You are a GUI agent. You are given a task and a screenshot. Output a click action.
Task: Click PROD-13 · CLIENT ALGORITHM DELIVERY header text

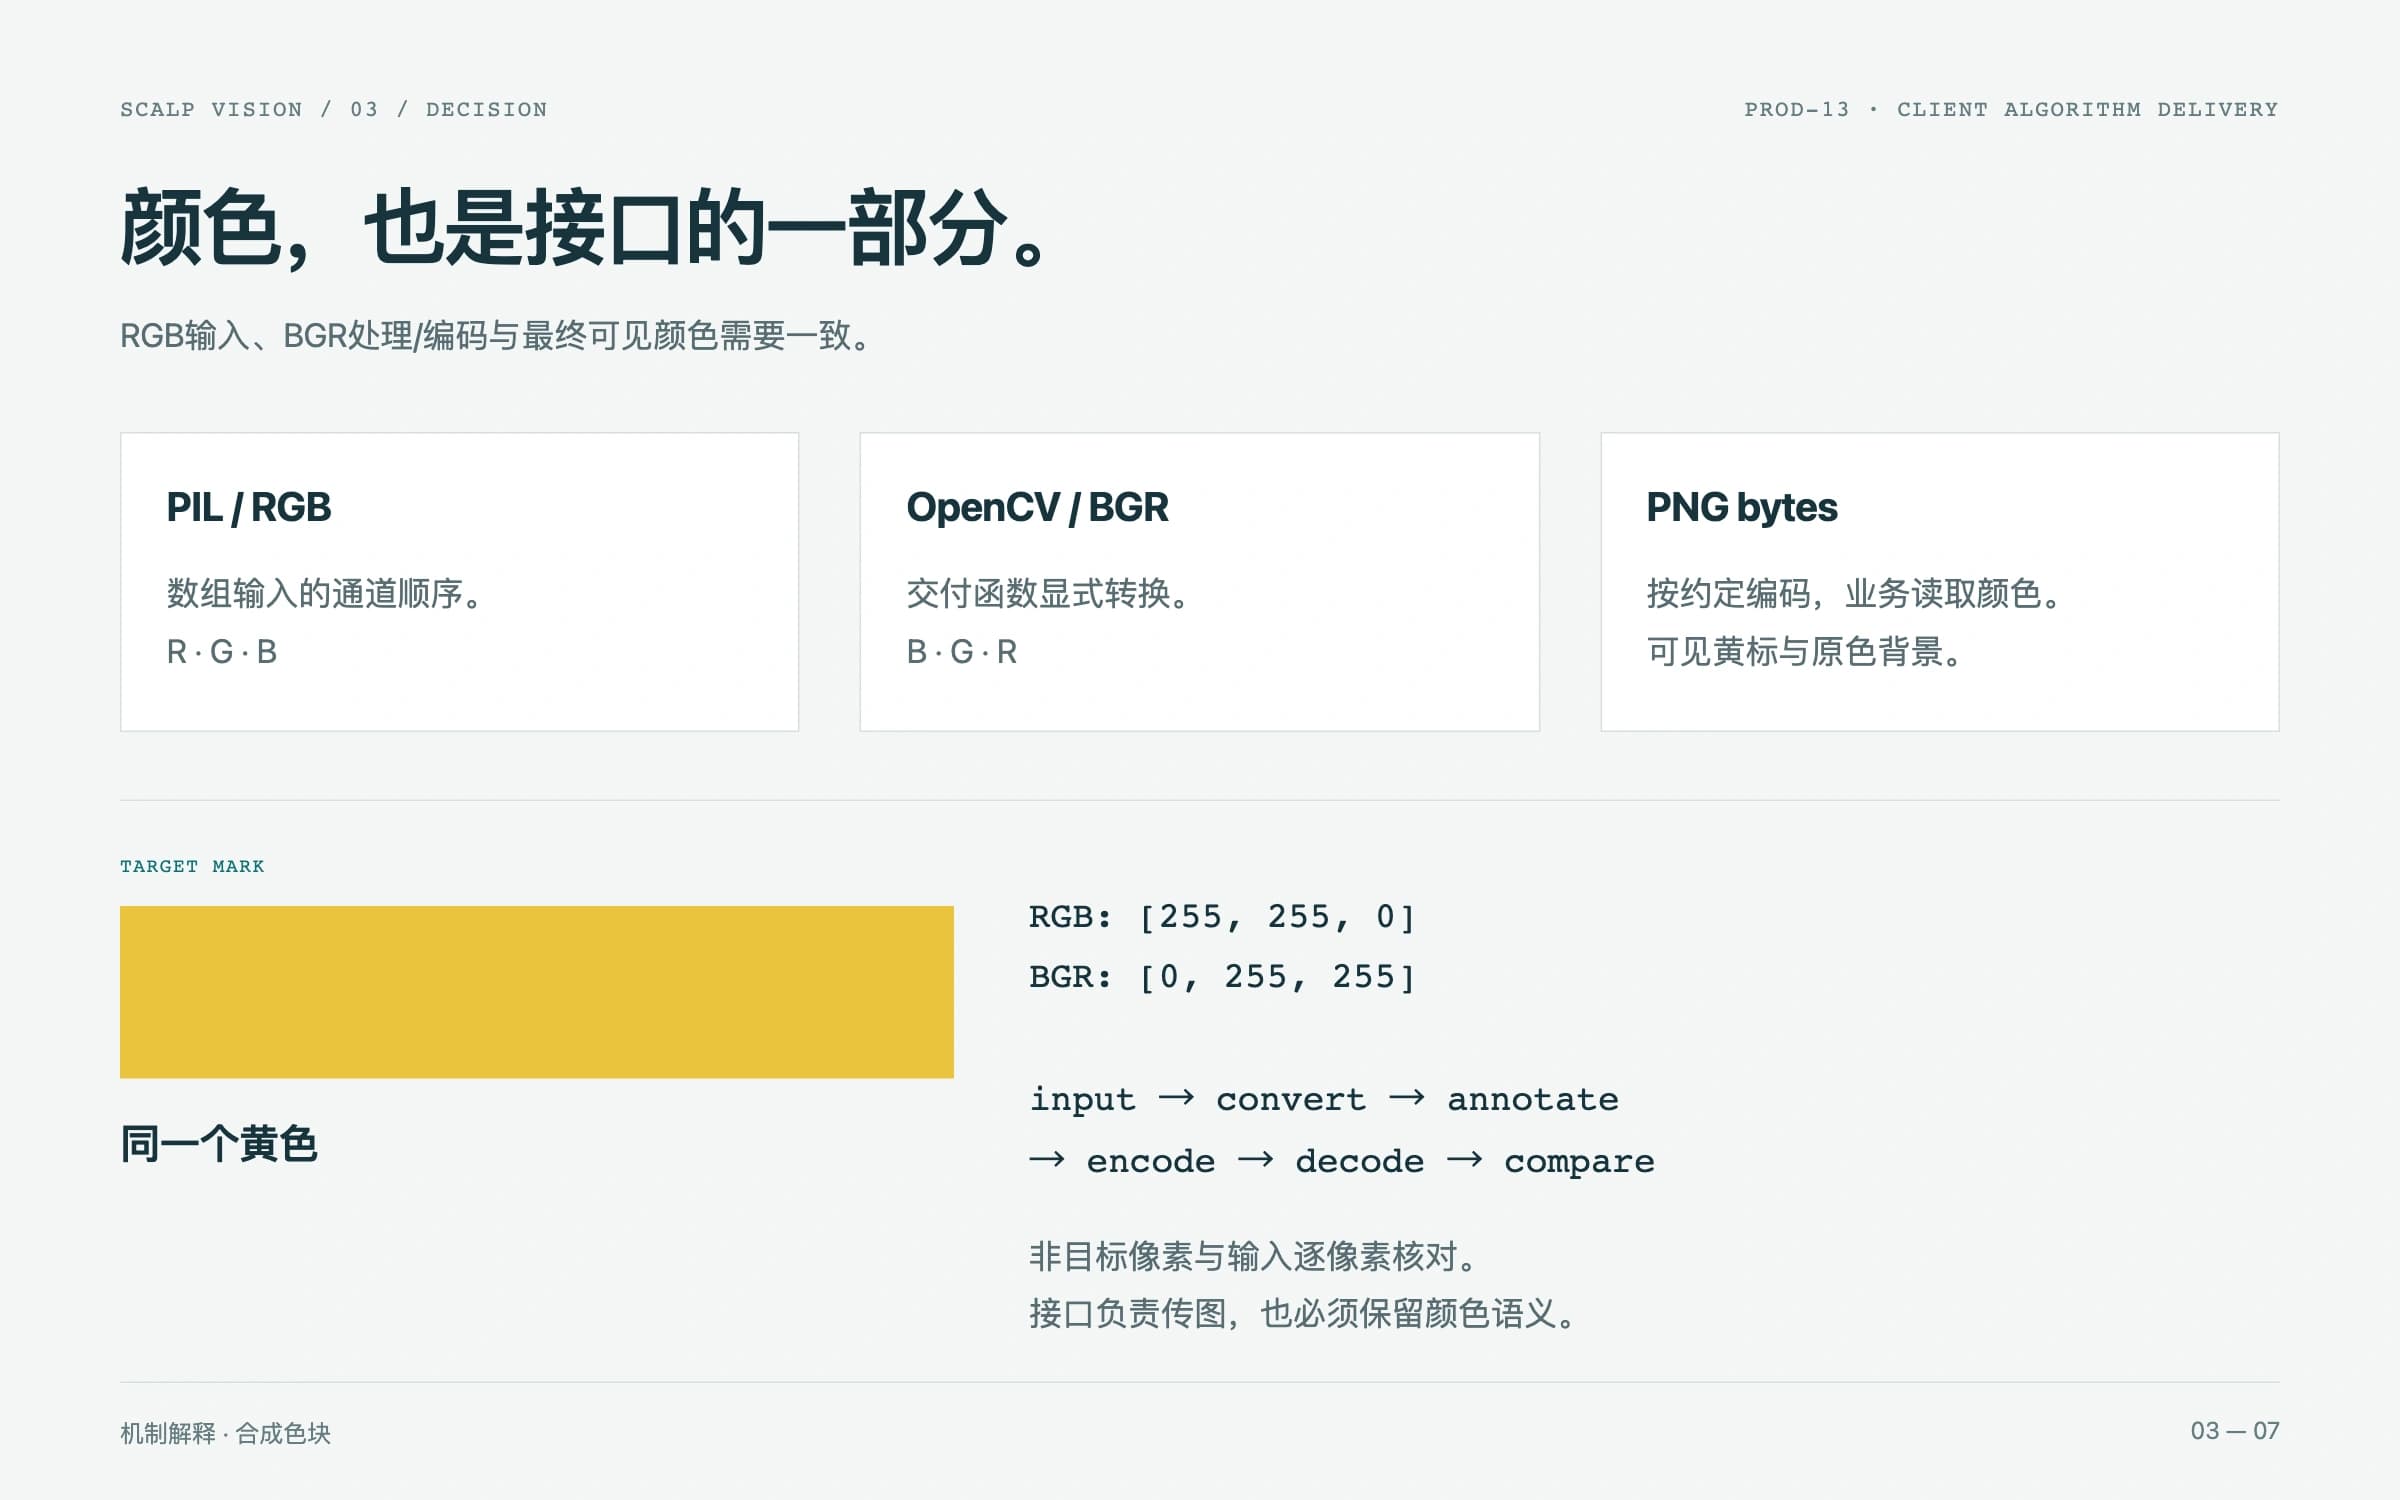[2011, 109]
